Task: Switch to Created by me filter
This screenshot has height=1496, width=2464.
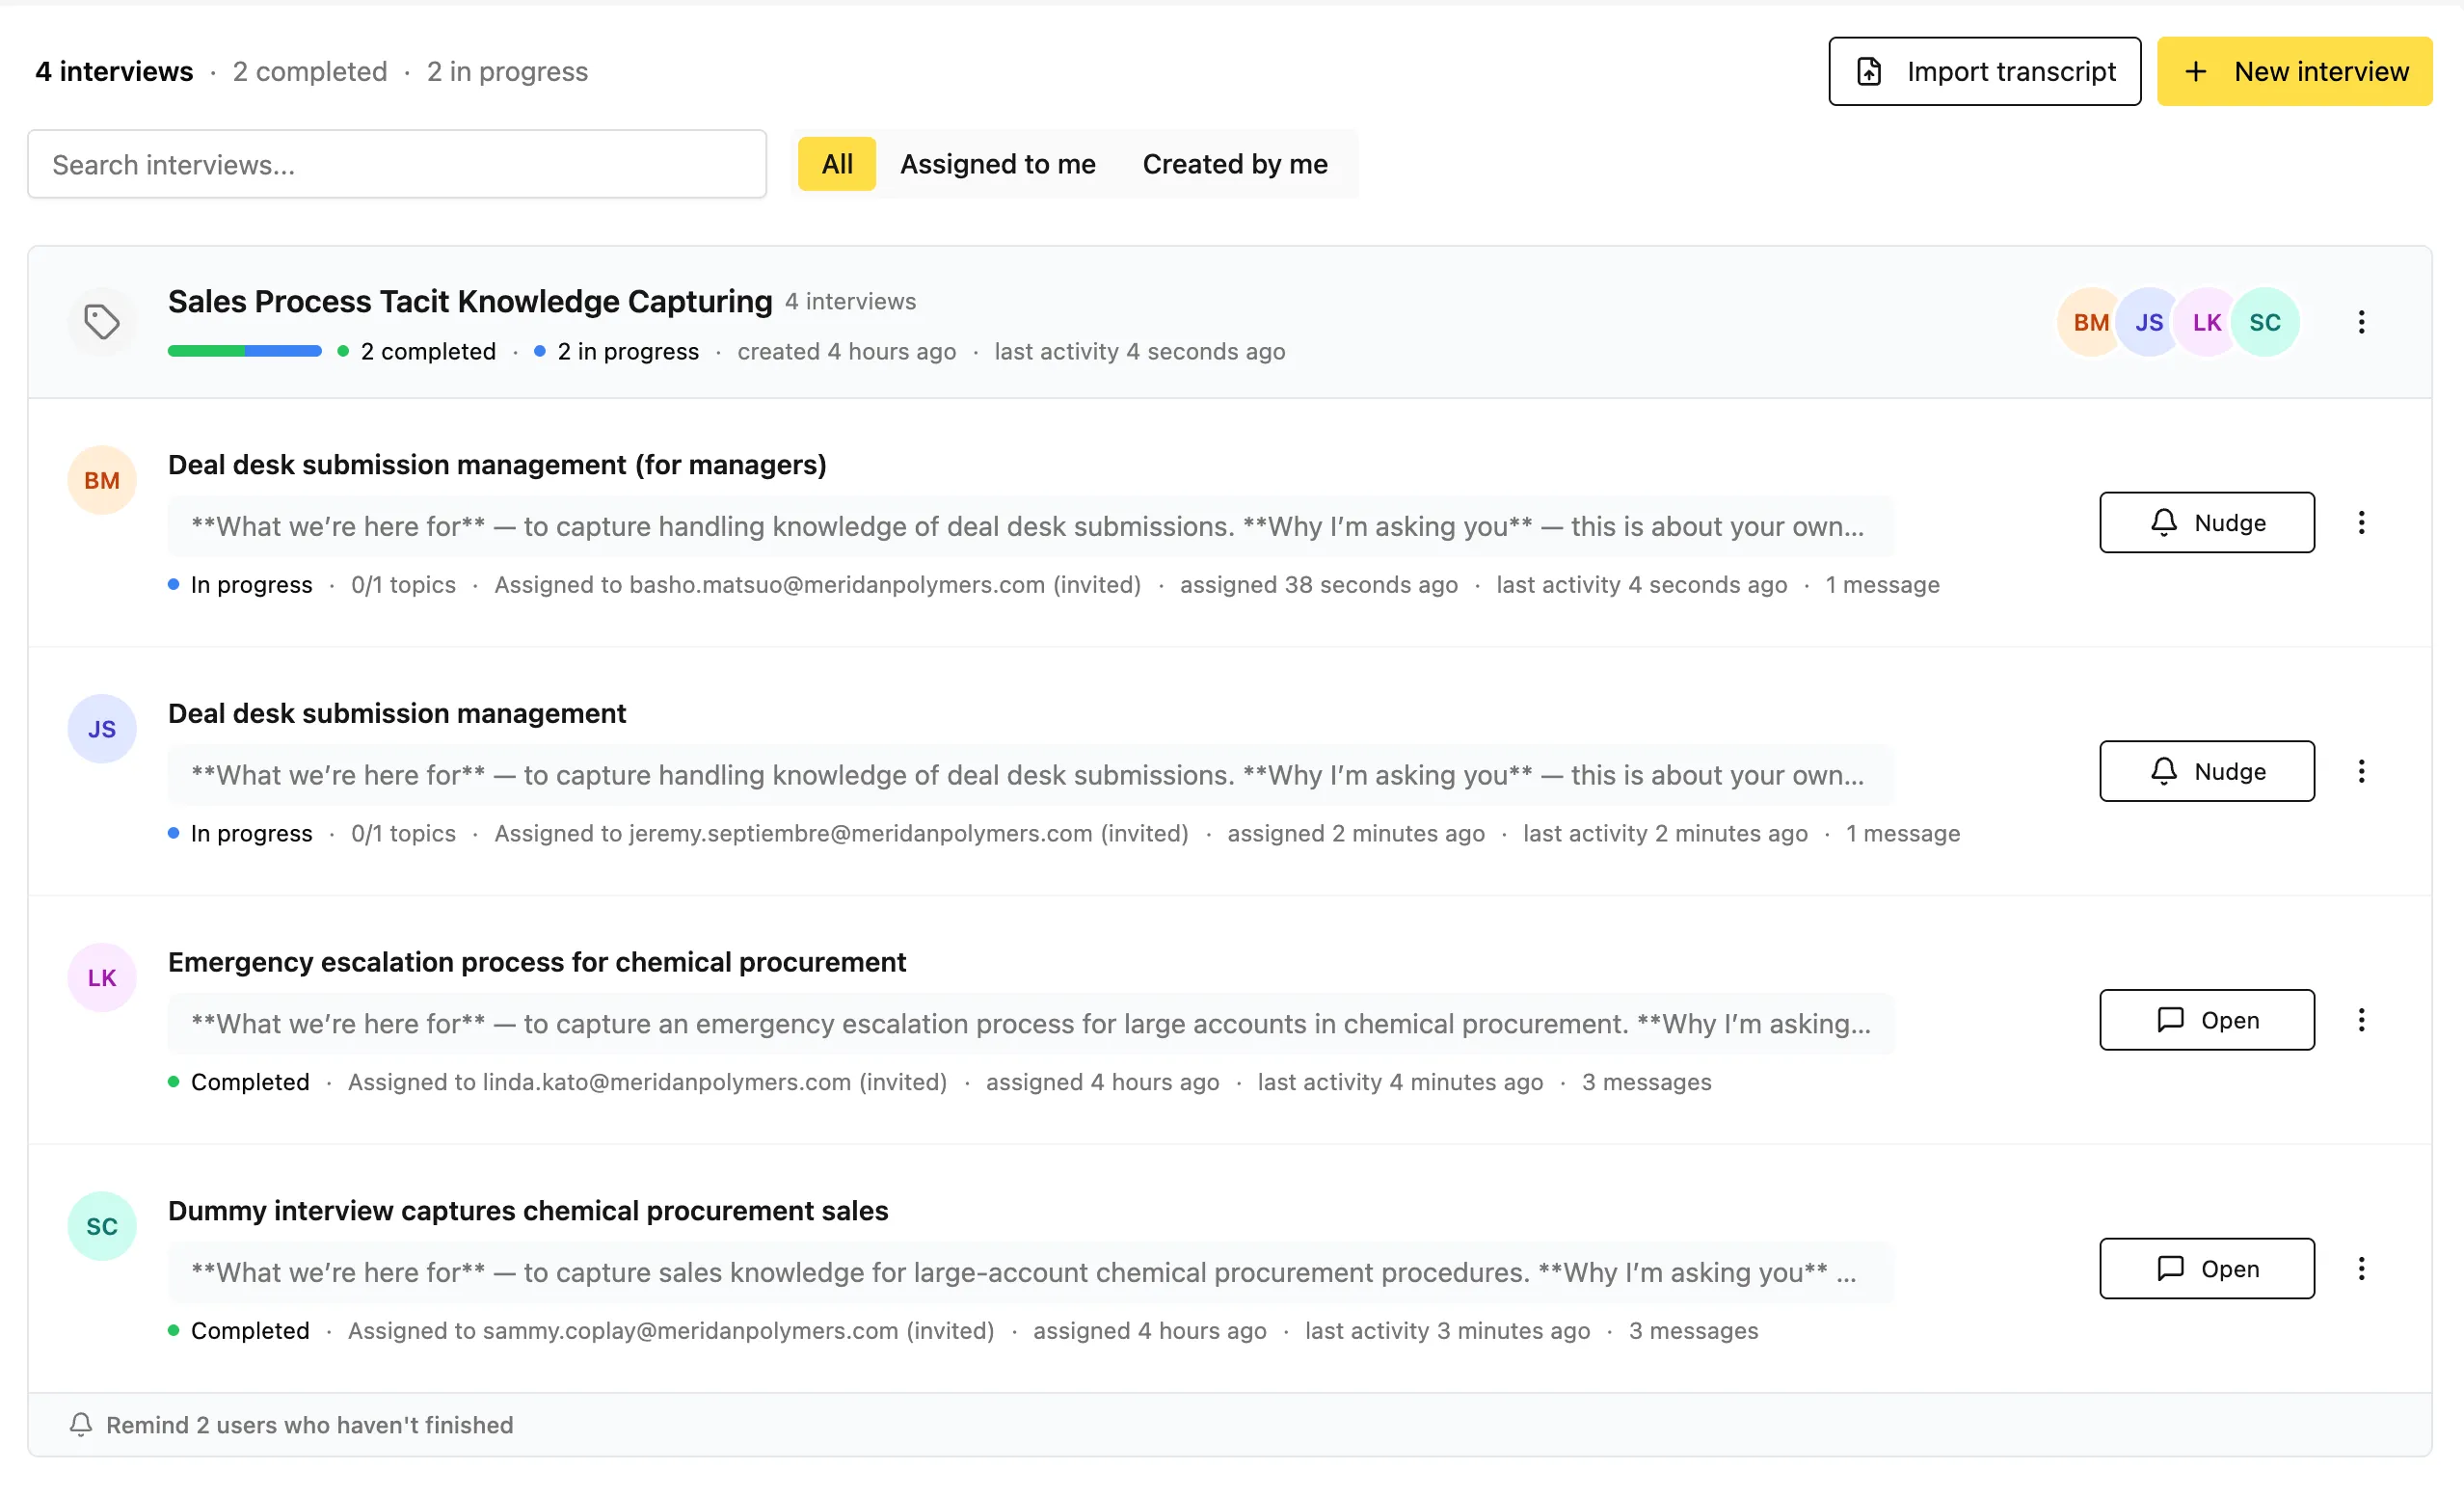Action: [1235, 164]
